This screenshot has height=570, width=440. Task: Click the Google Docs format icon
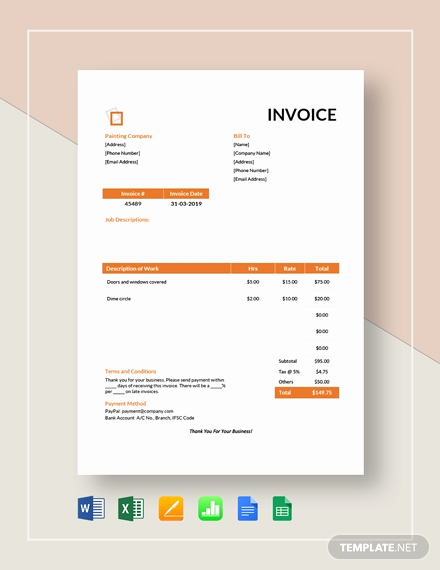tap(248, 508)
